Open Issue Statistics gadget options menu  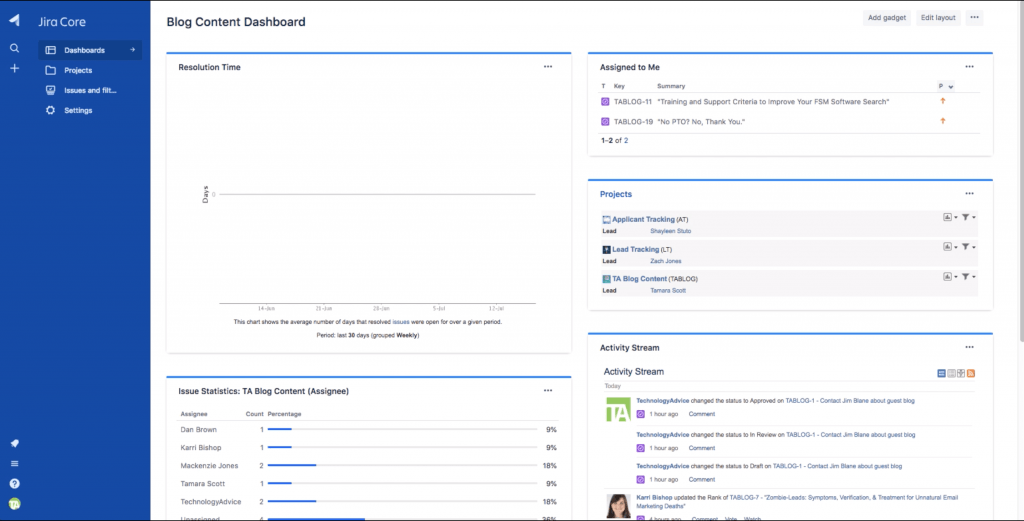point(548,390)
